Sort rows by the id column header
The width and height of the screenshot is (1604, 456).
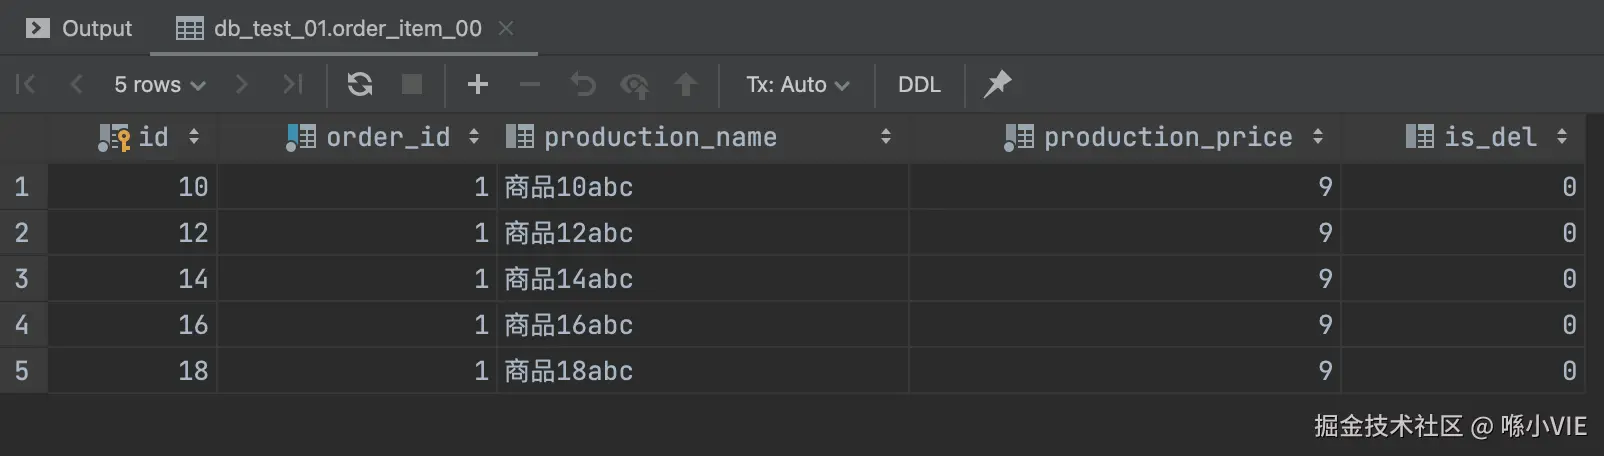153,137
